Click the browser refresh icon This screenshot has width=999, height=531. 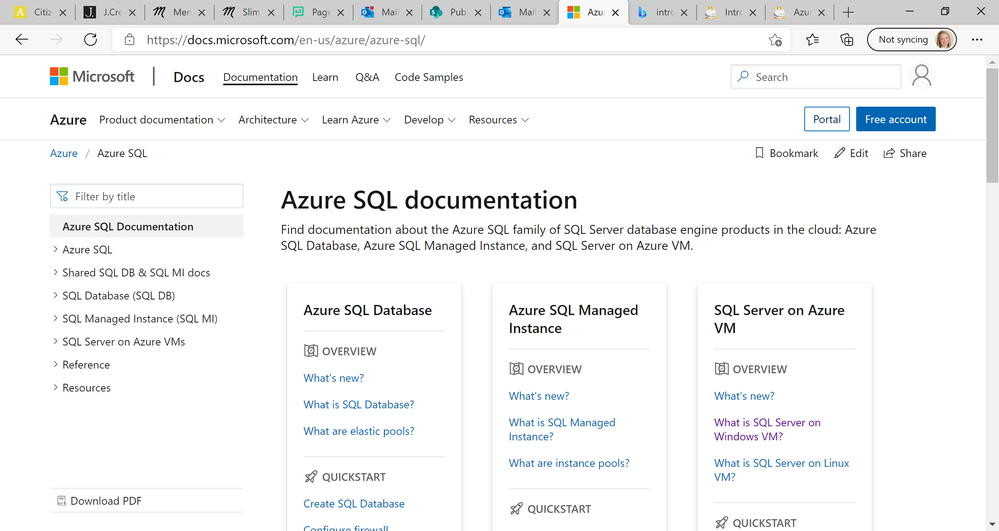[x=90, y=40]
